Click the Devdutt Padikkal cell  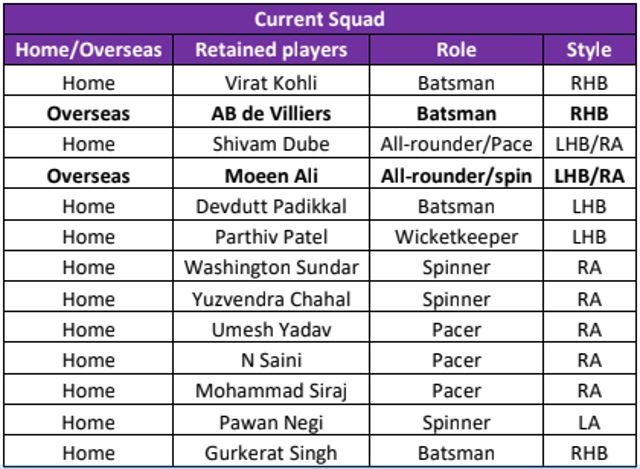[x=271, y=205]
